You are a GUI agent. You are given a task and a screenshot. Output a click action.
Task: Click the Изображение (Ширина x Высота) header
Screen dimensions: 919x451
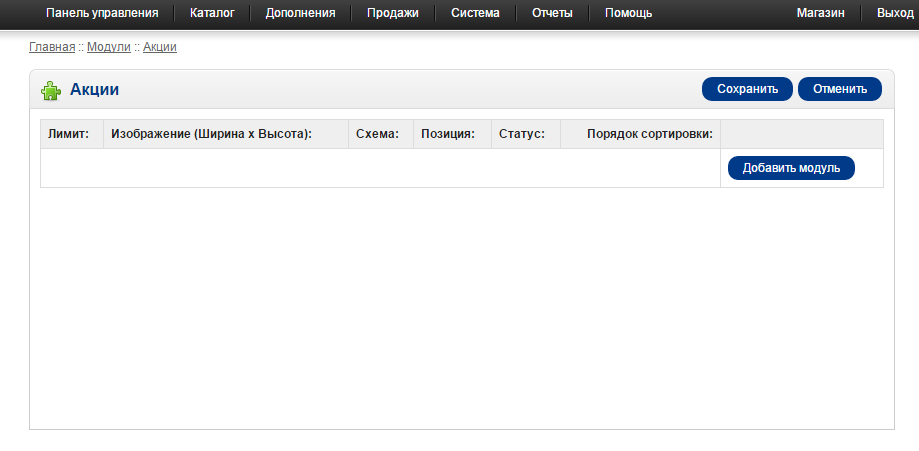pos(212,134)
